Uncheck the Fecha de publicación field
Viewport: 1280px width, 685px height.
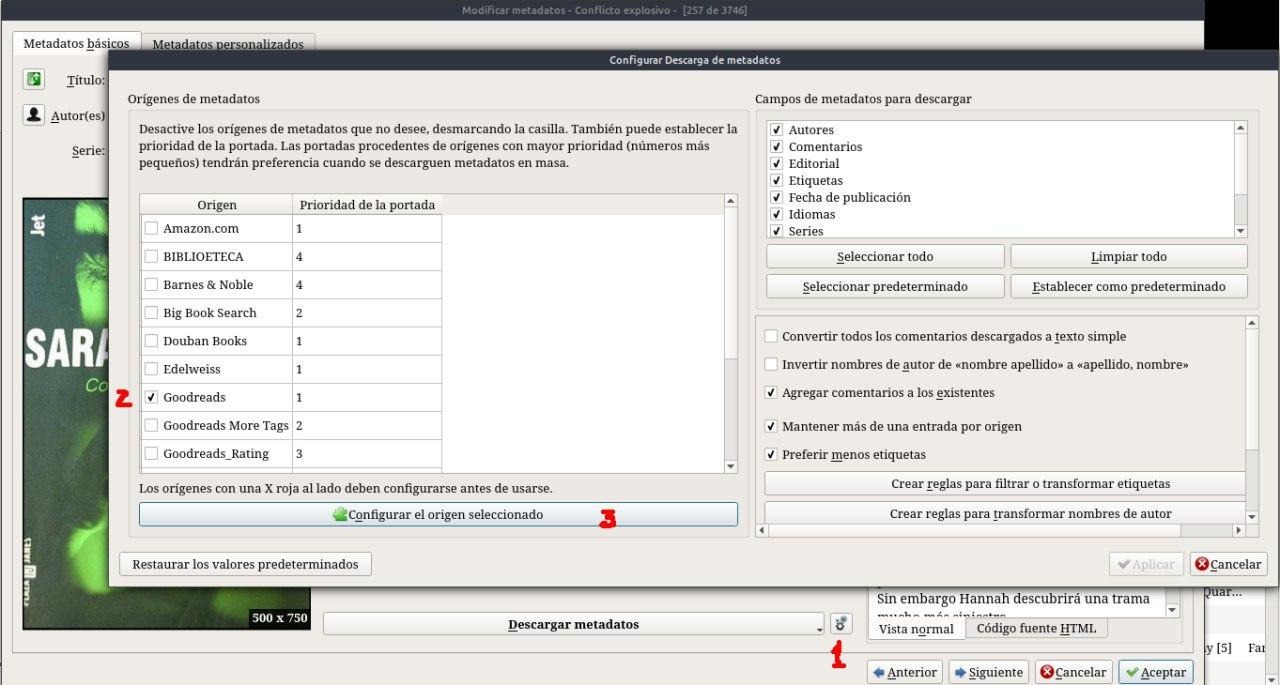776,198
